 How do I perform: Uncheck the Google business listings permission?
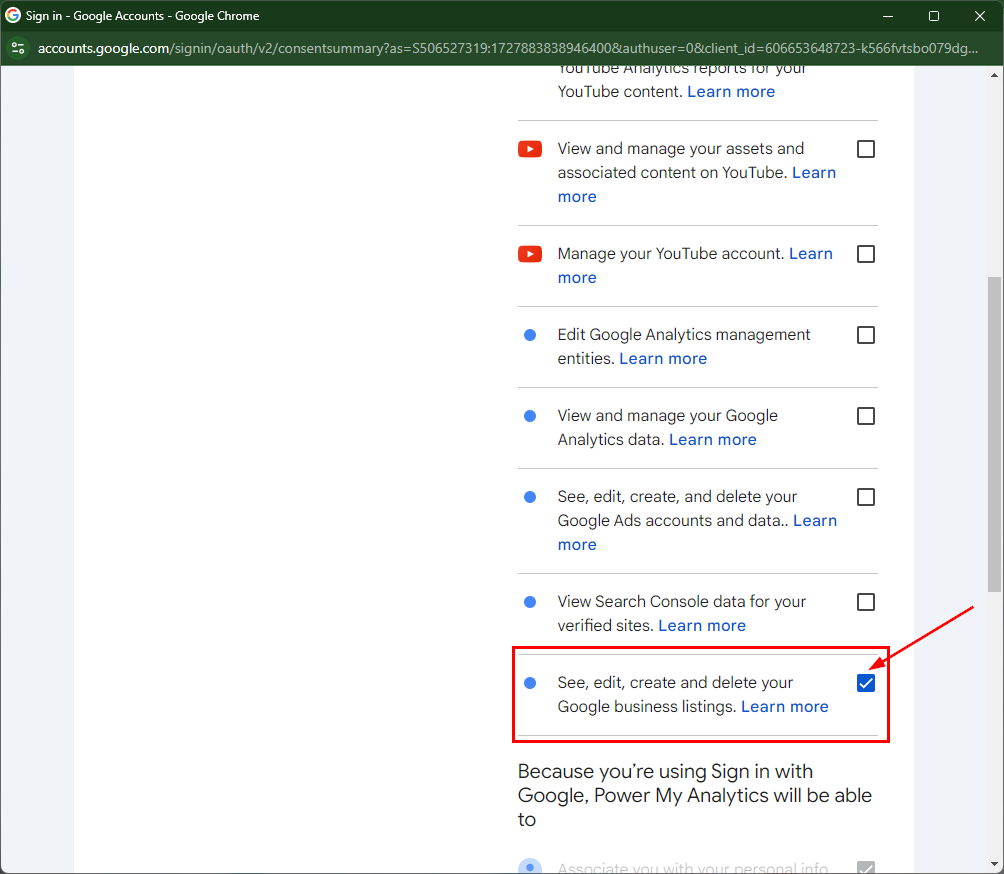[866, 683]
